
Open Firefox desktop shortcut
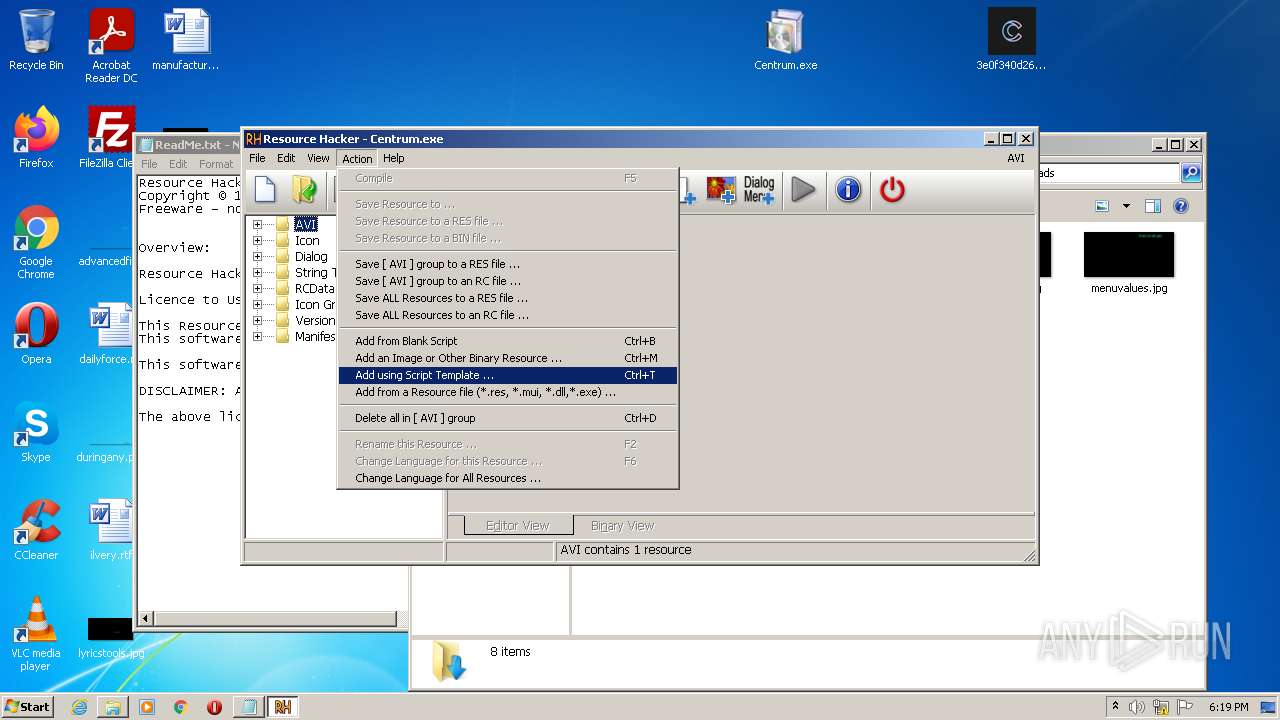point(36,138)
